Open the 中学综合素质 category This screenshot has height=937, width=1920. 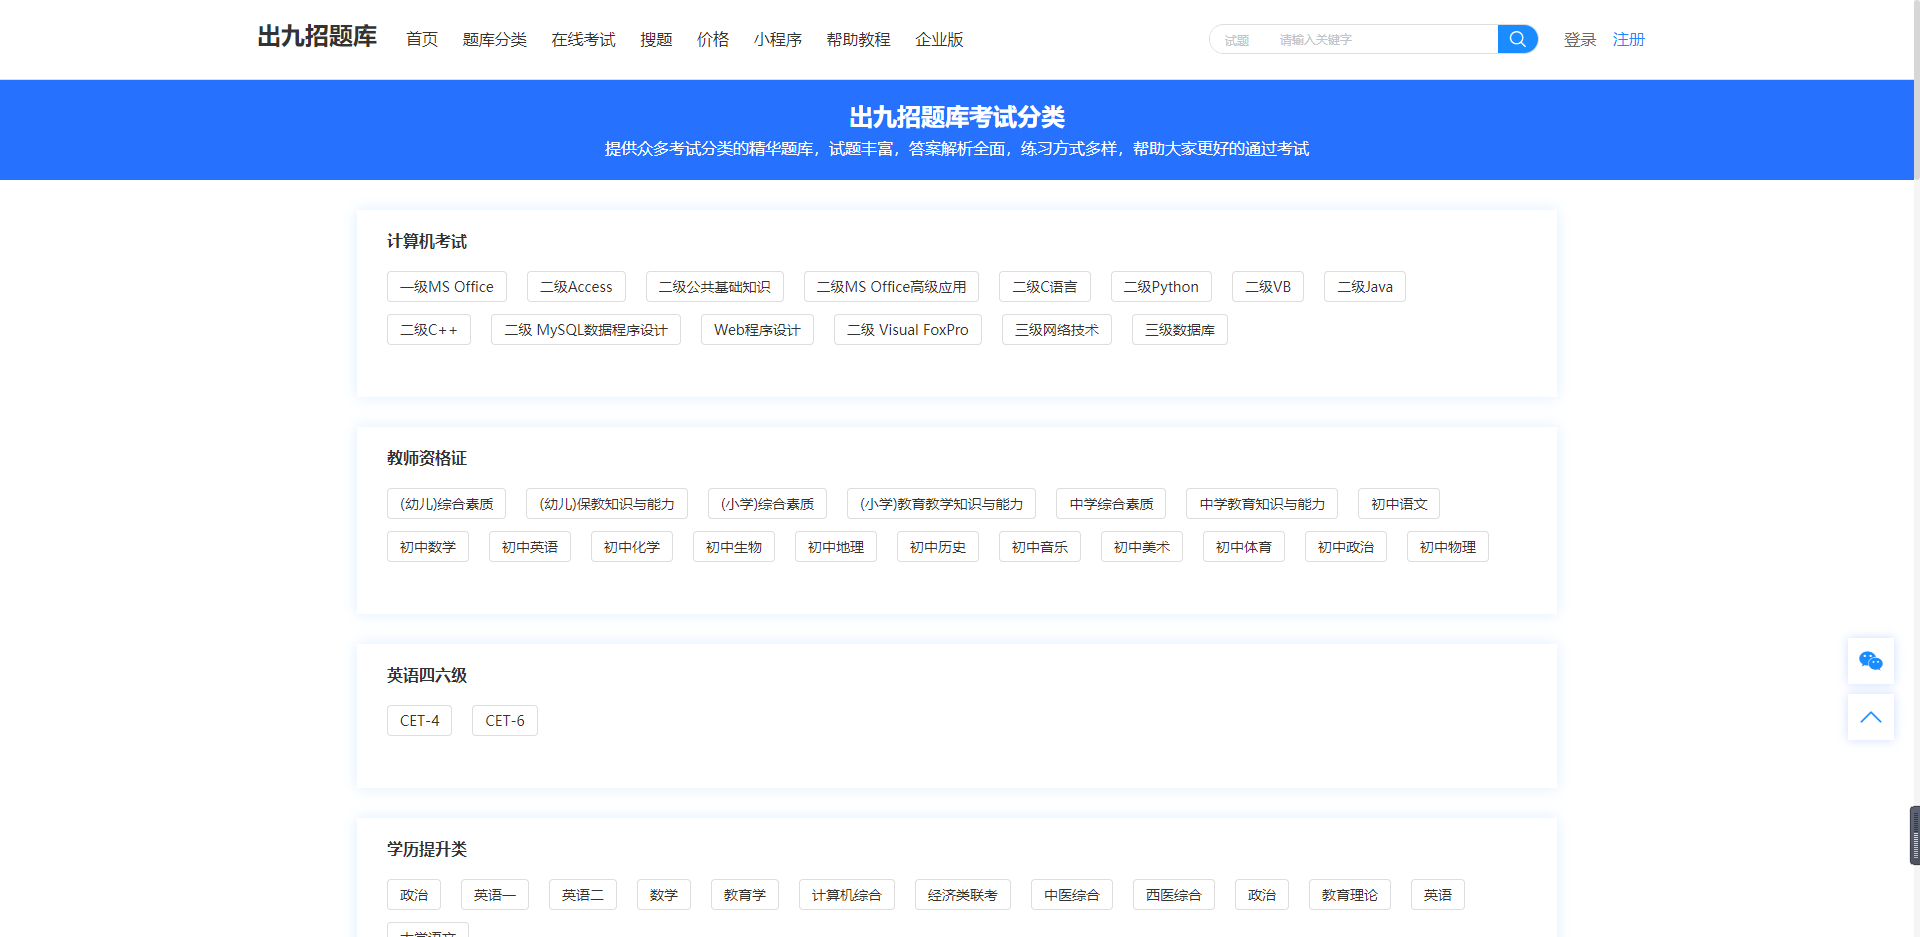tap(1111, 504)
